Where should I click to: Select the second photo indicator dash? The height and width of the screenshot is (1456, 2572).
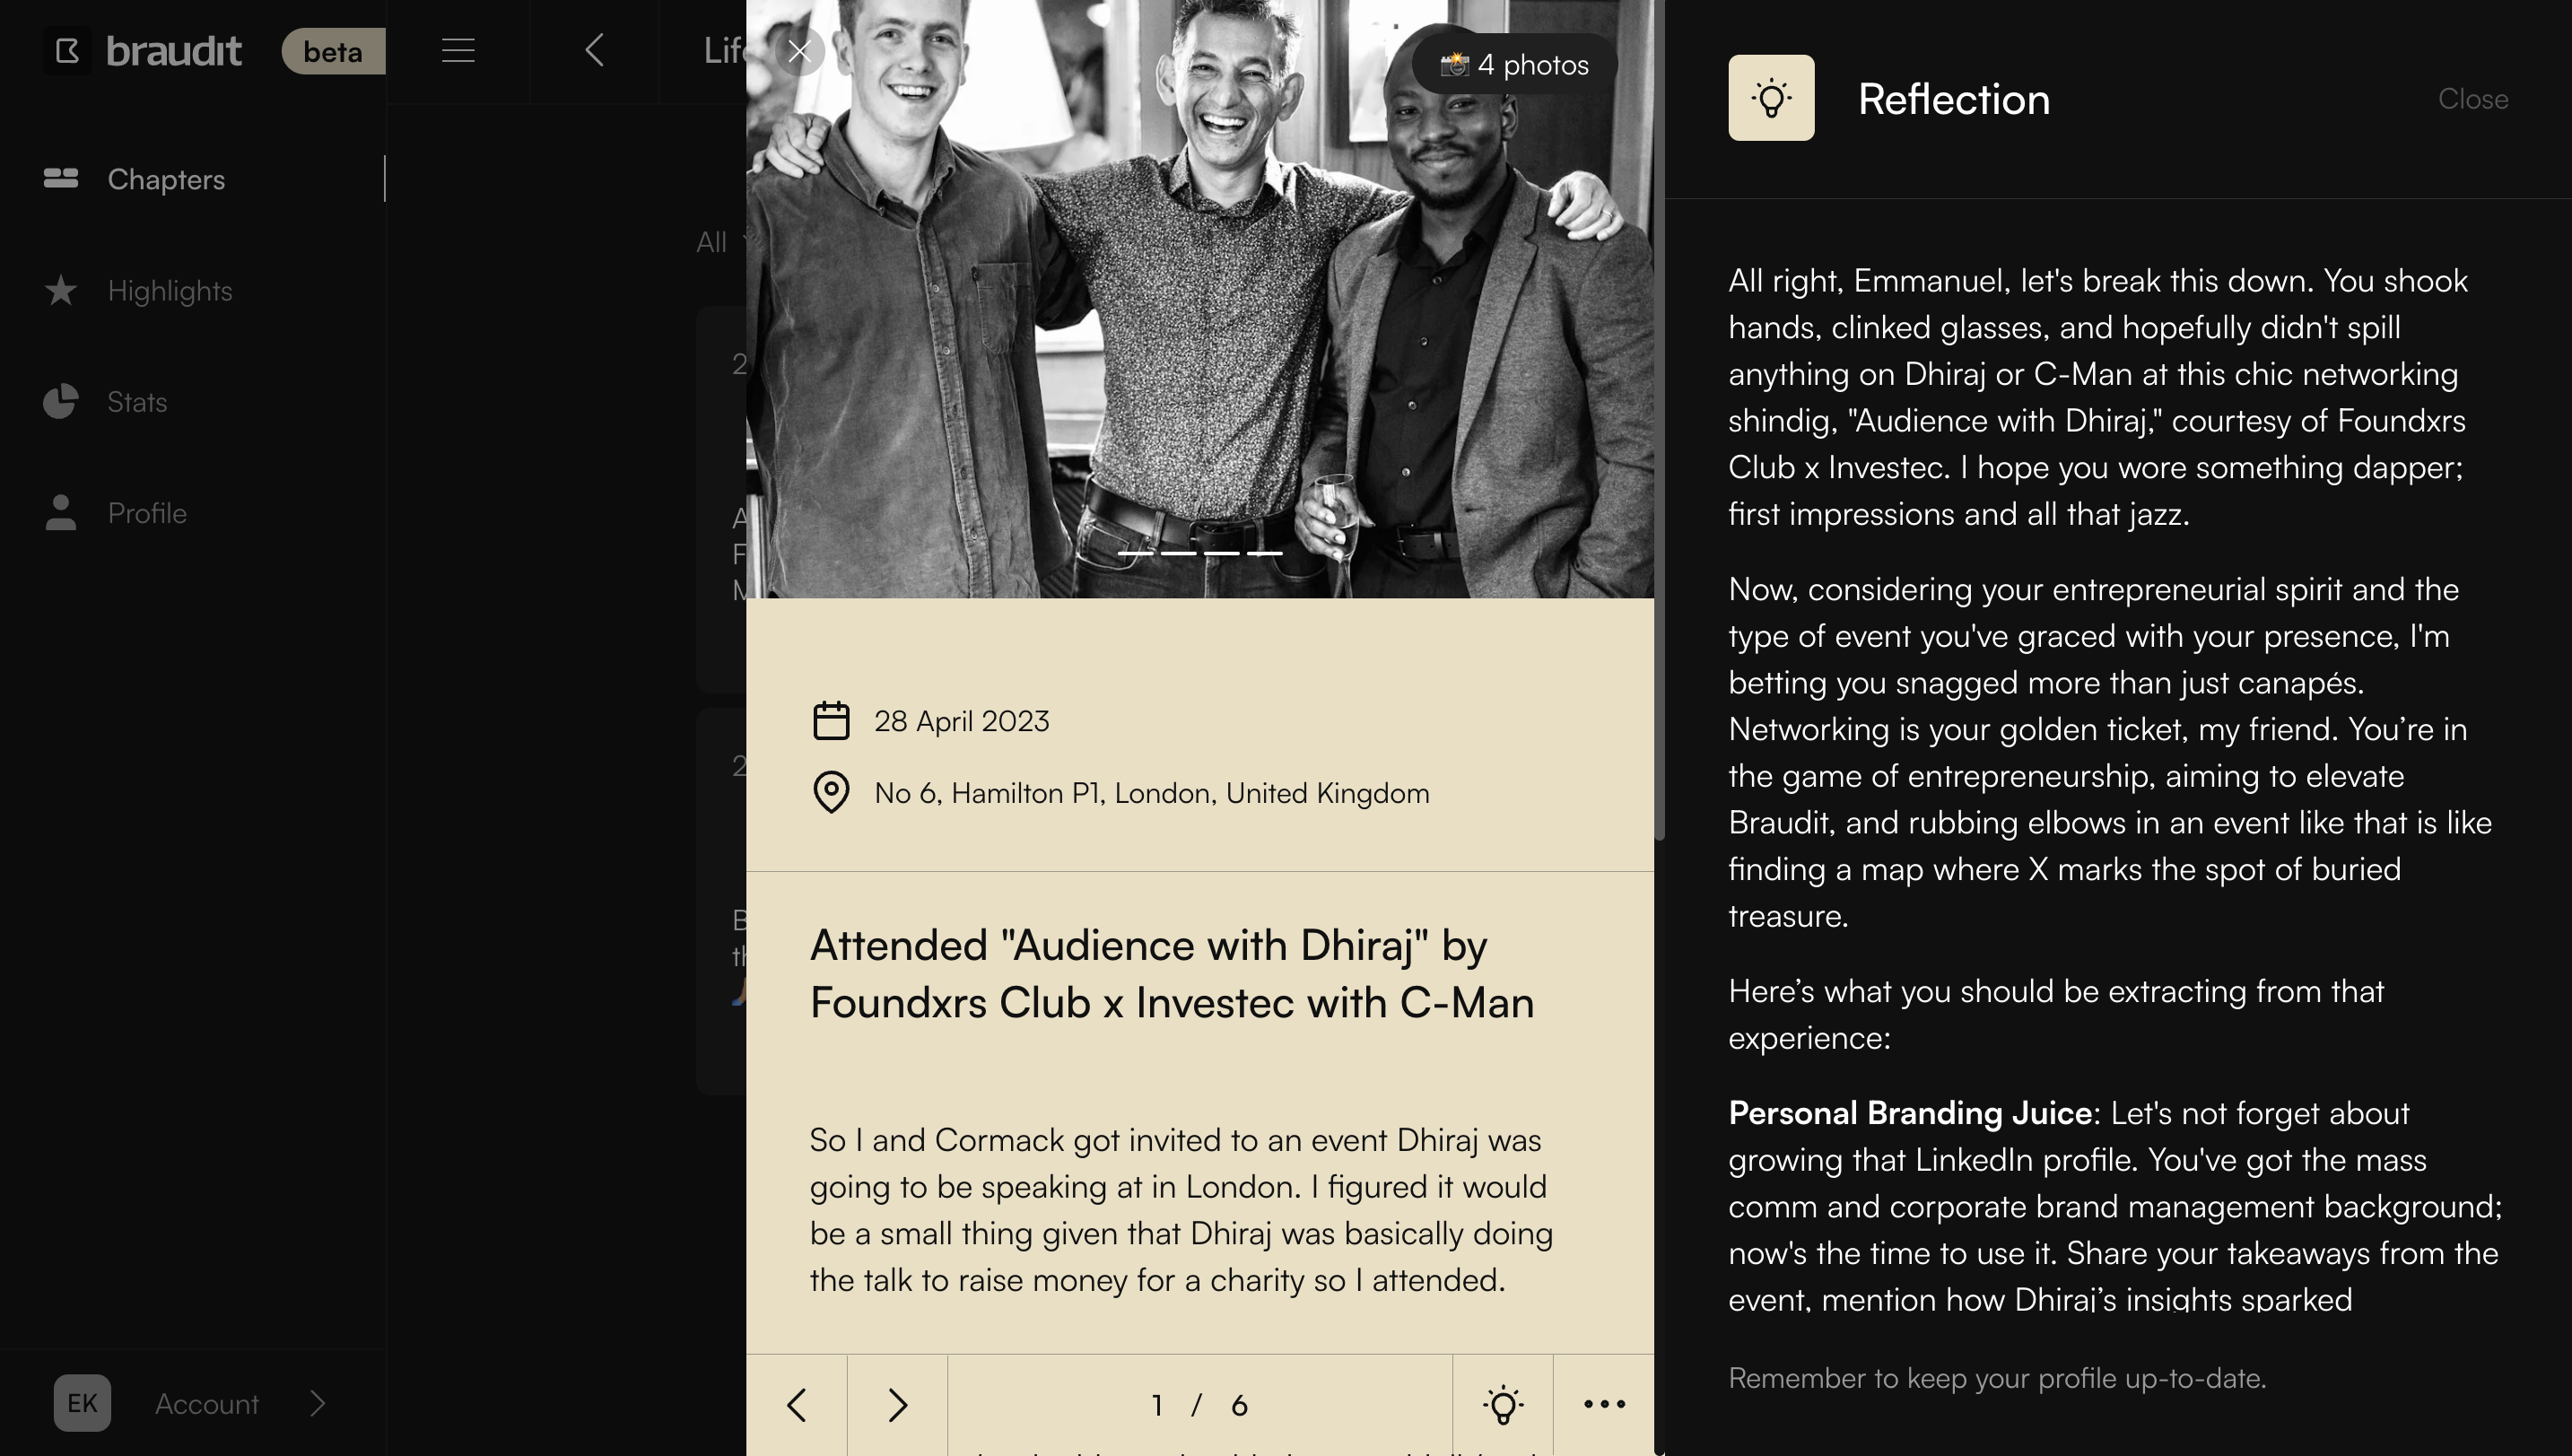coord(1178,553)
